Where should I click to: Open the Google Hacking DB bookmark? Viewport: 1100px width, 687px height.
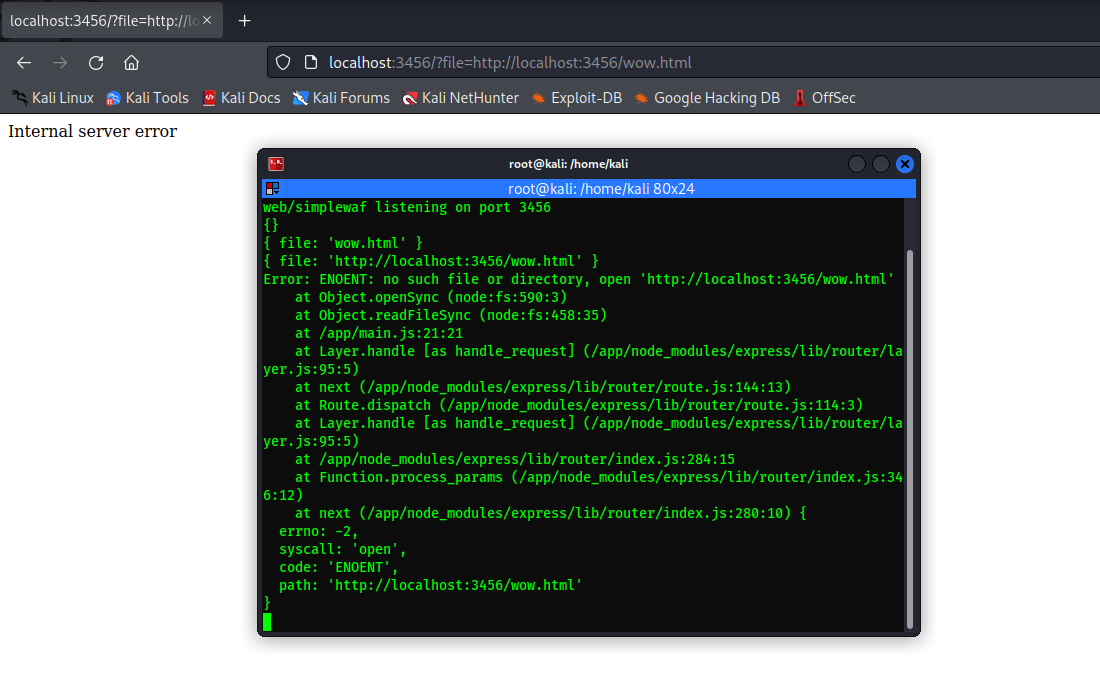click(x=707, y=98)
